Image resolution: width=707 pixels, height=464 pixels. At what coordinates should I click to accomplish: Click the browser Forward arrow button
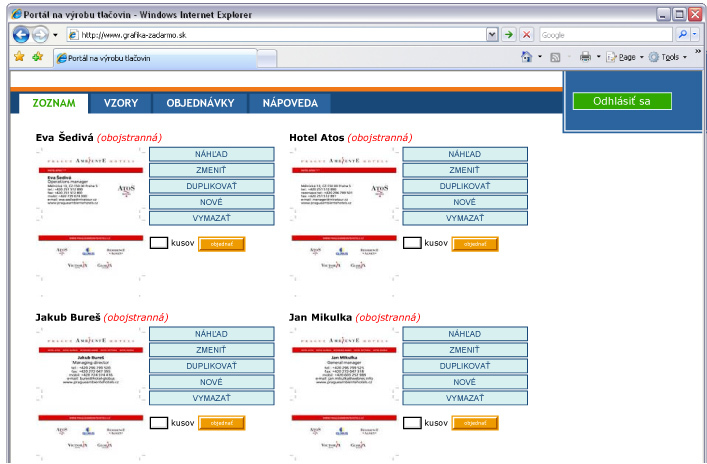click(x=41, y=35)
